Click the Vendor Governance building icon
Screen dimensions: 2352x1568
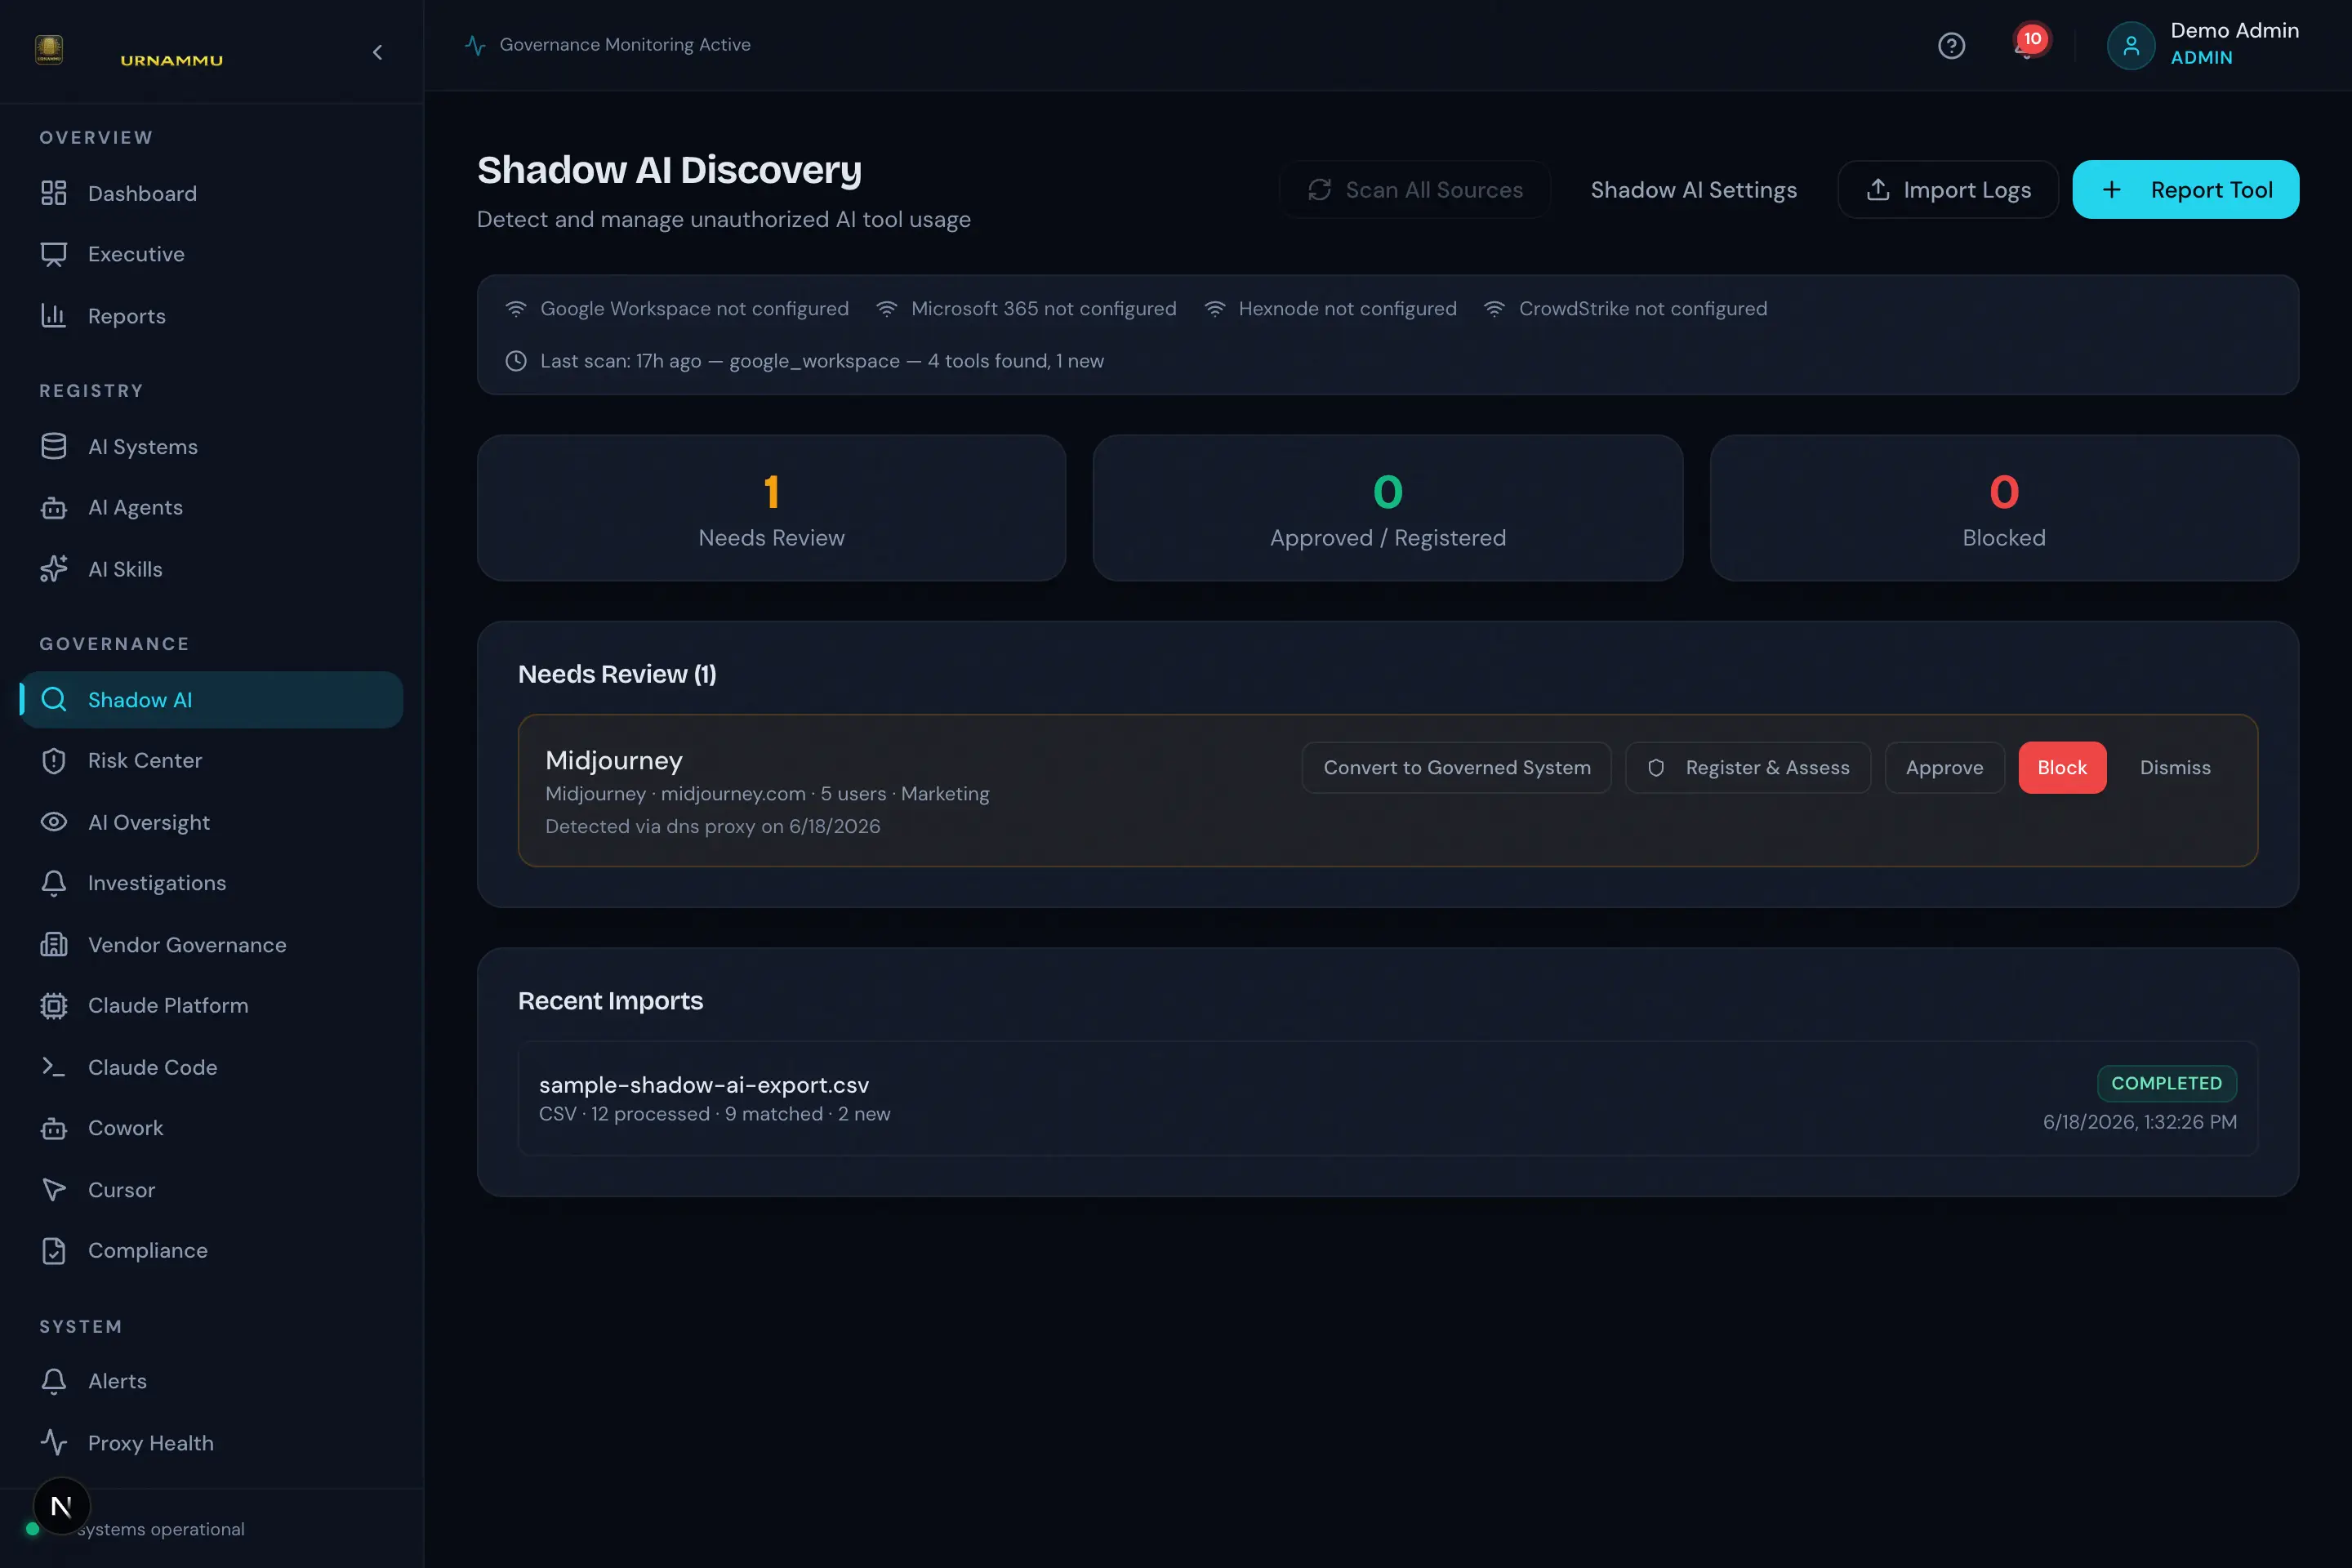click(x=54, y=945)
